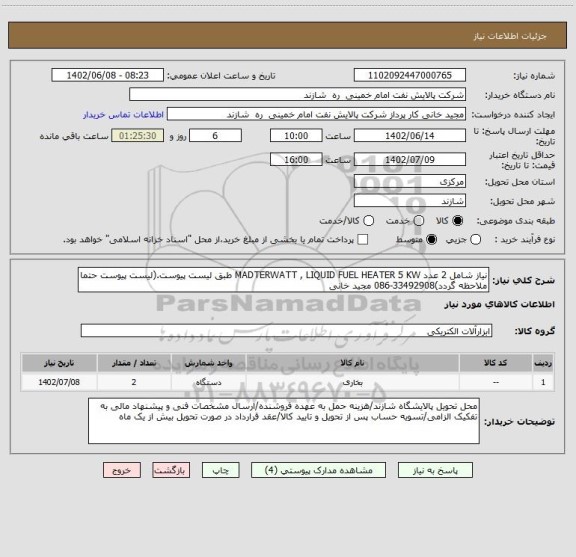Click the response deadline date 1402/06/14

point(410,136)
